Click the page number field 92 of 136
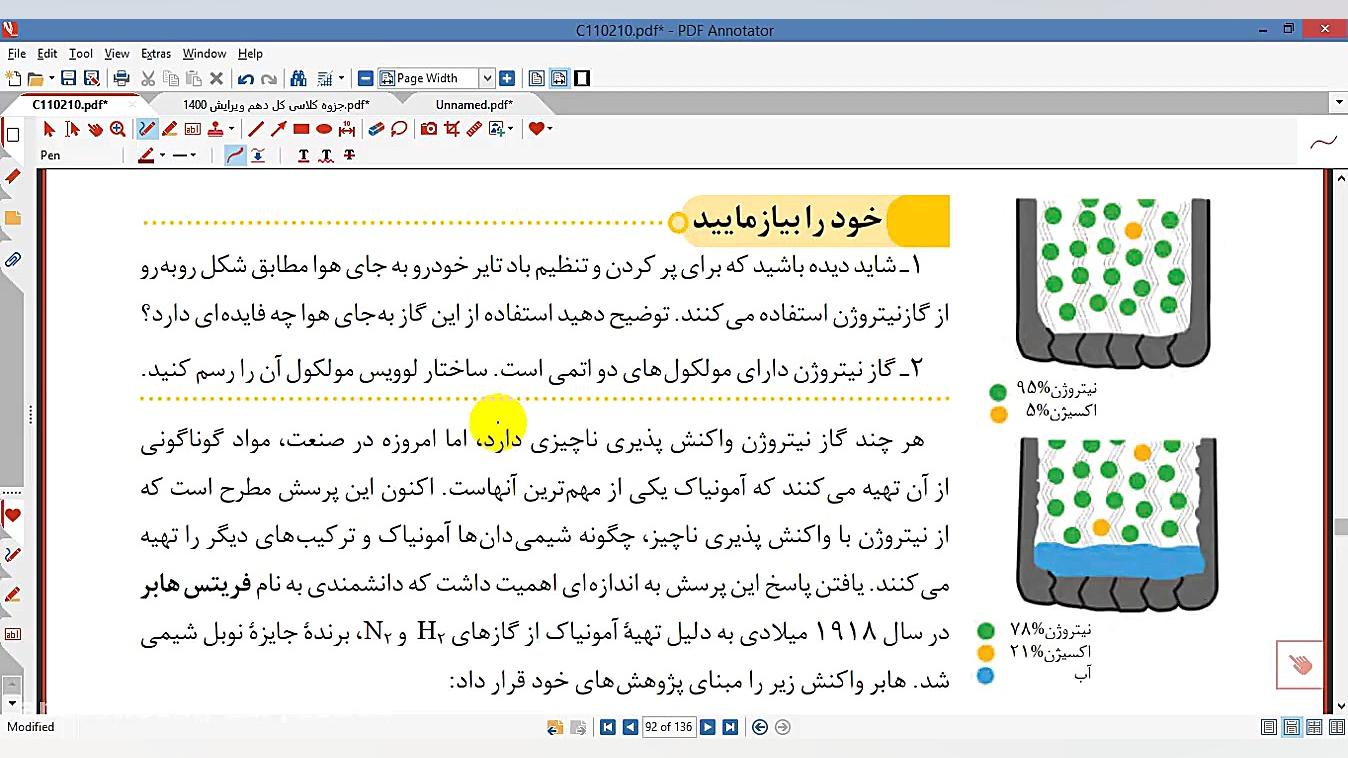Screen dimensions: 1348x758 (669, 727)
